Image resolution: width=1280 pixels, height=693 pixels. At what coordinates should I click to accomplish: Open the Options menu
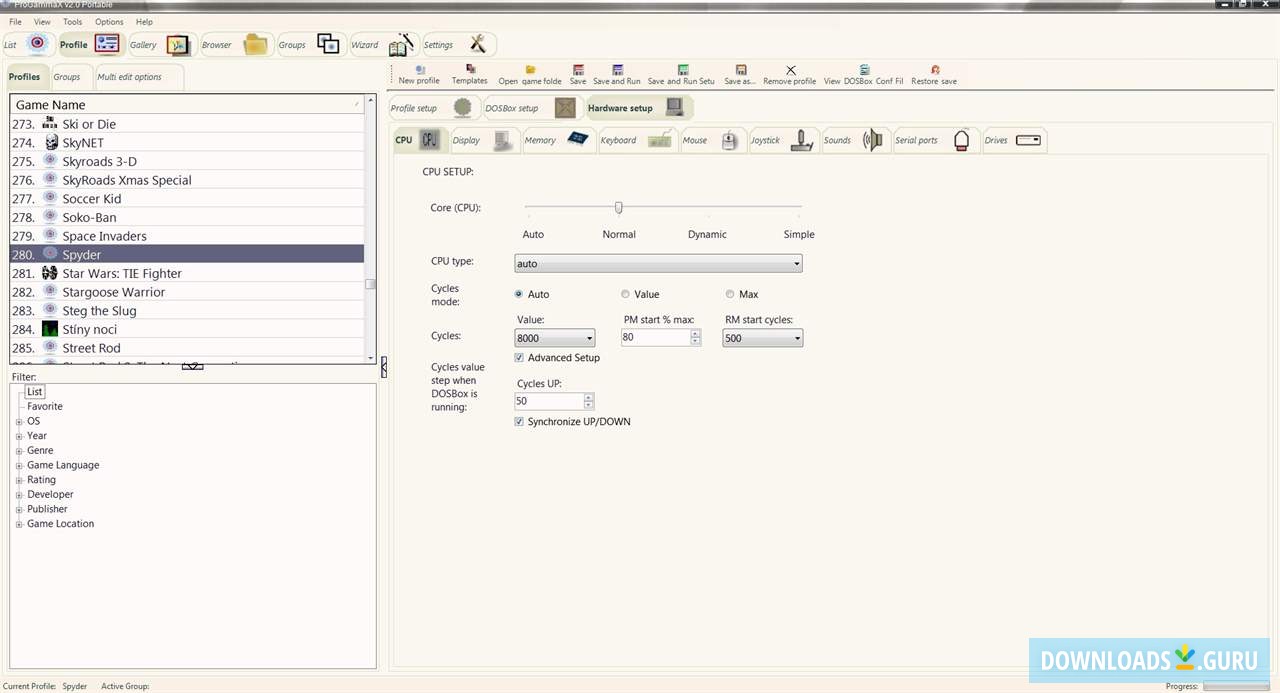[108, 21]
